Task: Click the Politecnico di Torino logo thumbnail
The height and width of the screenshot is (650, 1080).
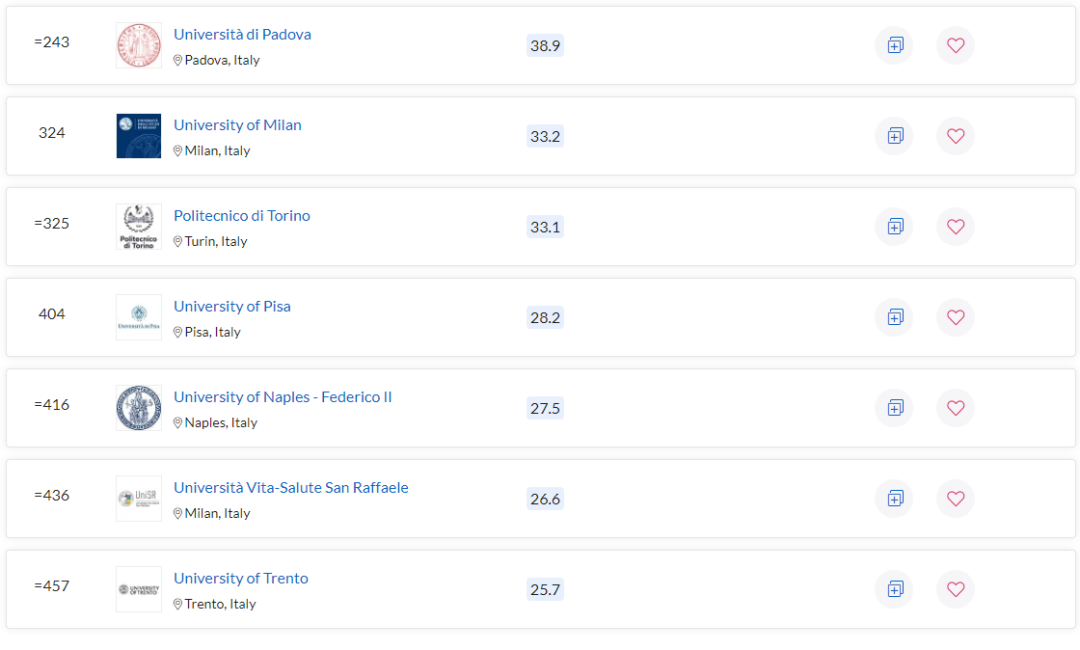Action: 138,226
